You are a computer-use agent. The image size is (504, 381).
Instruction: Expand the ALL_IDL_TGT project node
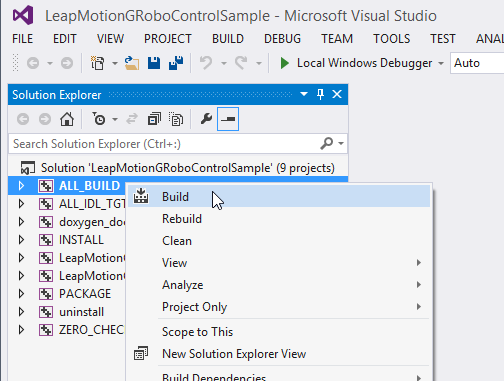[21, 204]
